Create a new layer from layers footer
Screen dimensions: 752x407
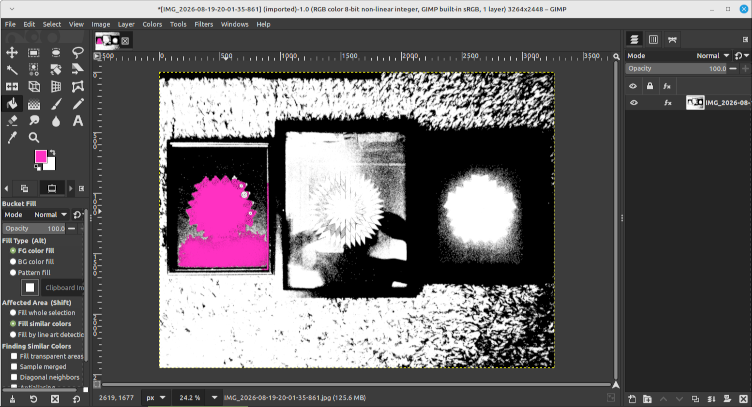pos(632,399)
